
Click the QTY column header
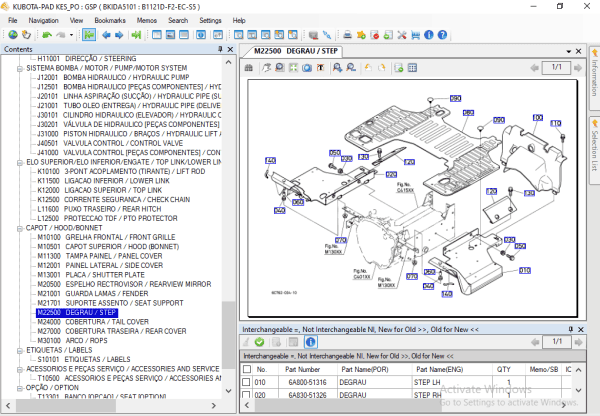[x=504, y=369]
